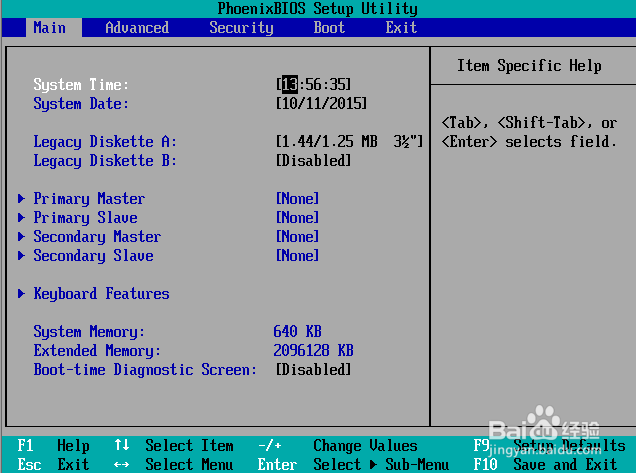Go to the Exit tab
Image resolution: width=636 pixels, height=473 pixels.
coord(401,28)
